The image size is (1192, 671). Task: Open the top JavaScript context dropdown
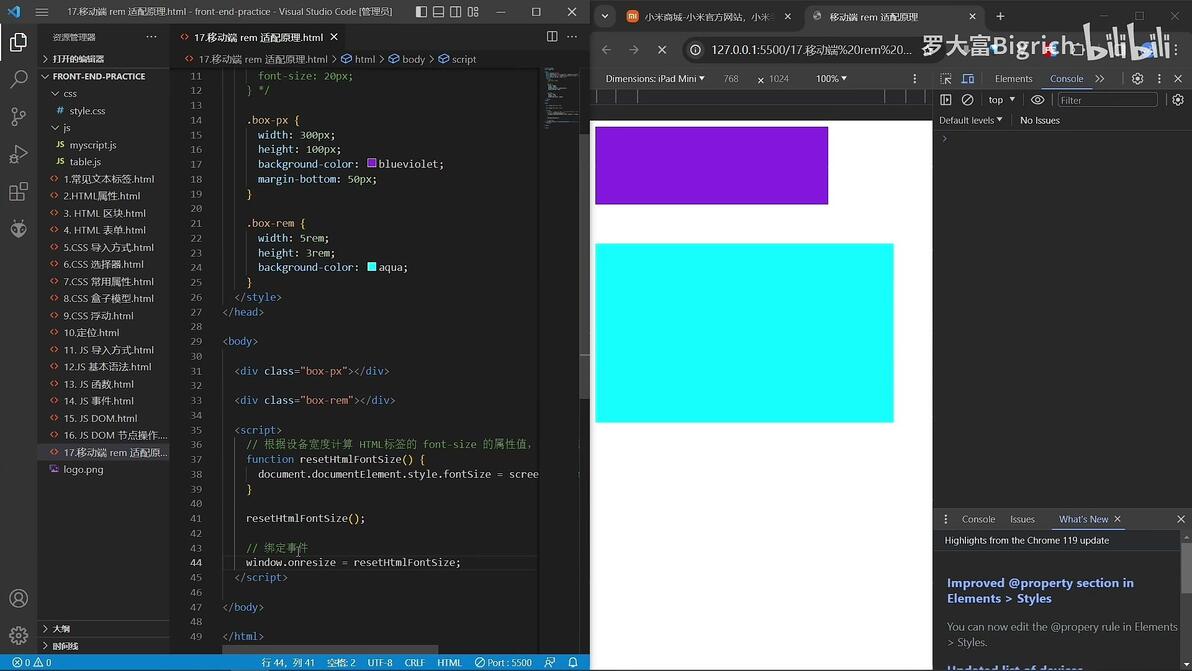coord(1001,100)
